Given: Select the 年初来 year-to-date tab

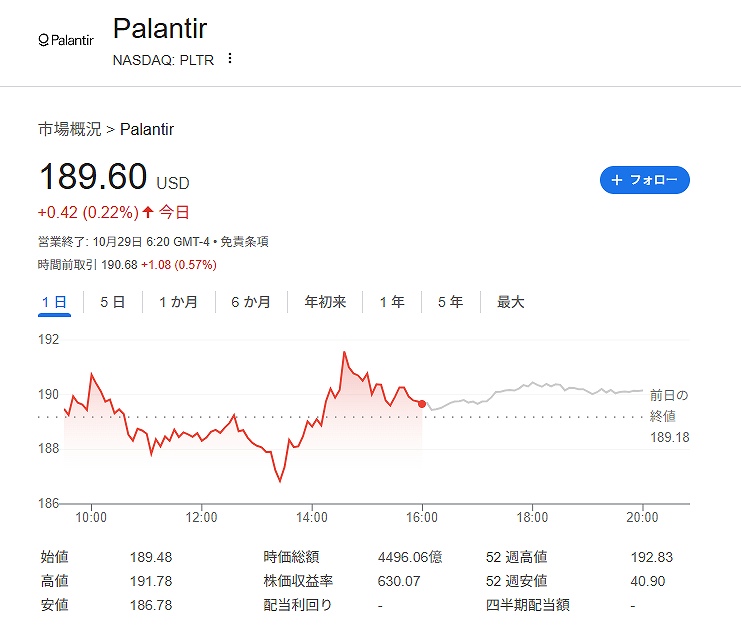Looking at the screenshot, I should tap(325, 302).
